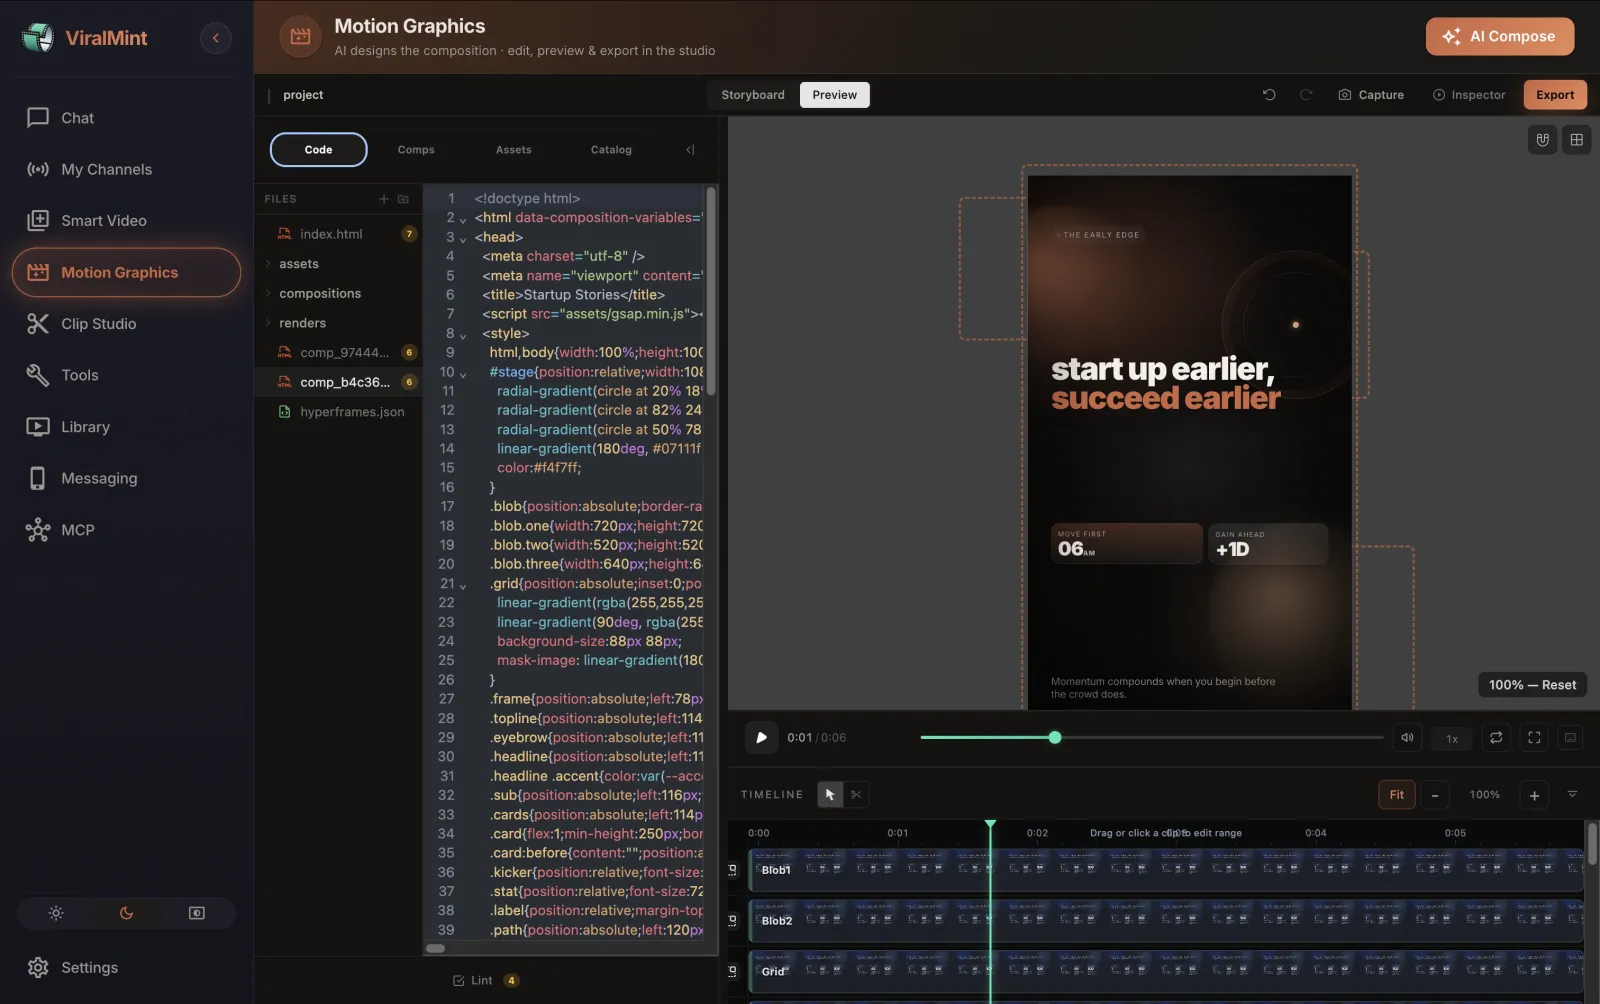Image resolution: width=1600 pixels, height=1004 pixels.
Task: Toggle the captions display icon
Action: coord(1570,738)
